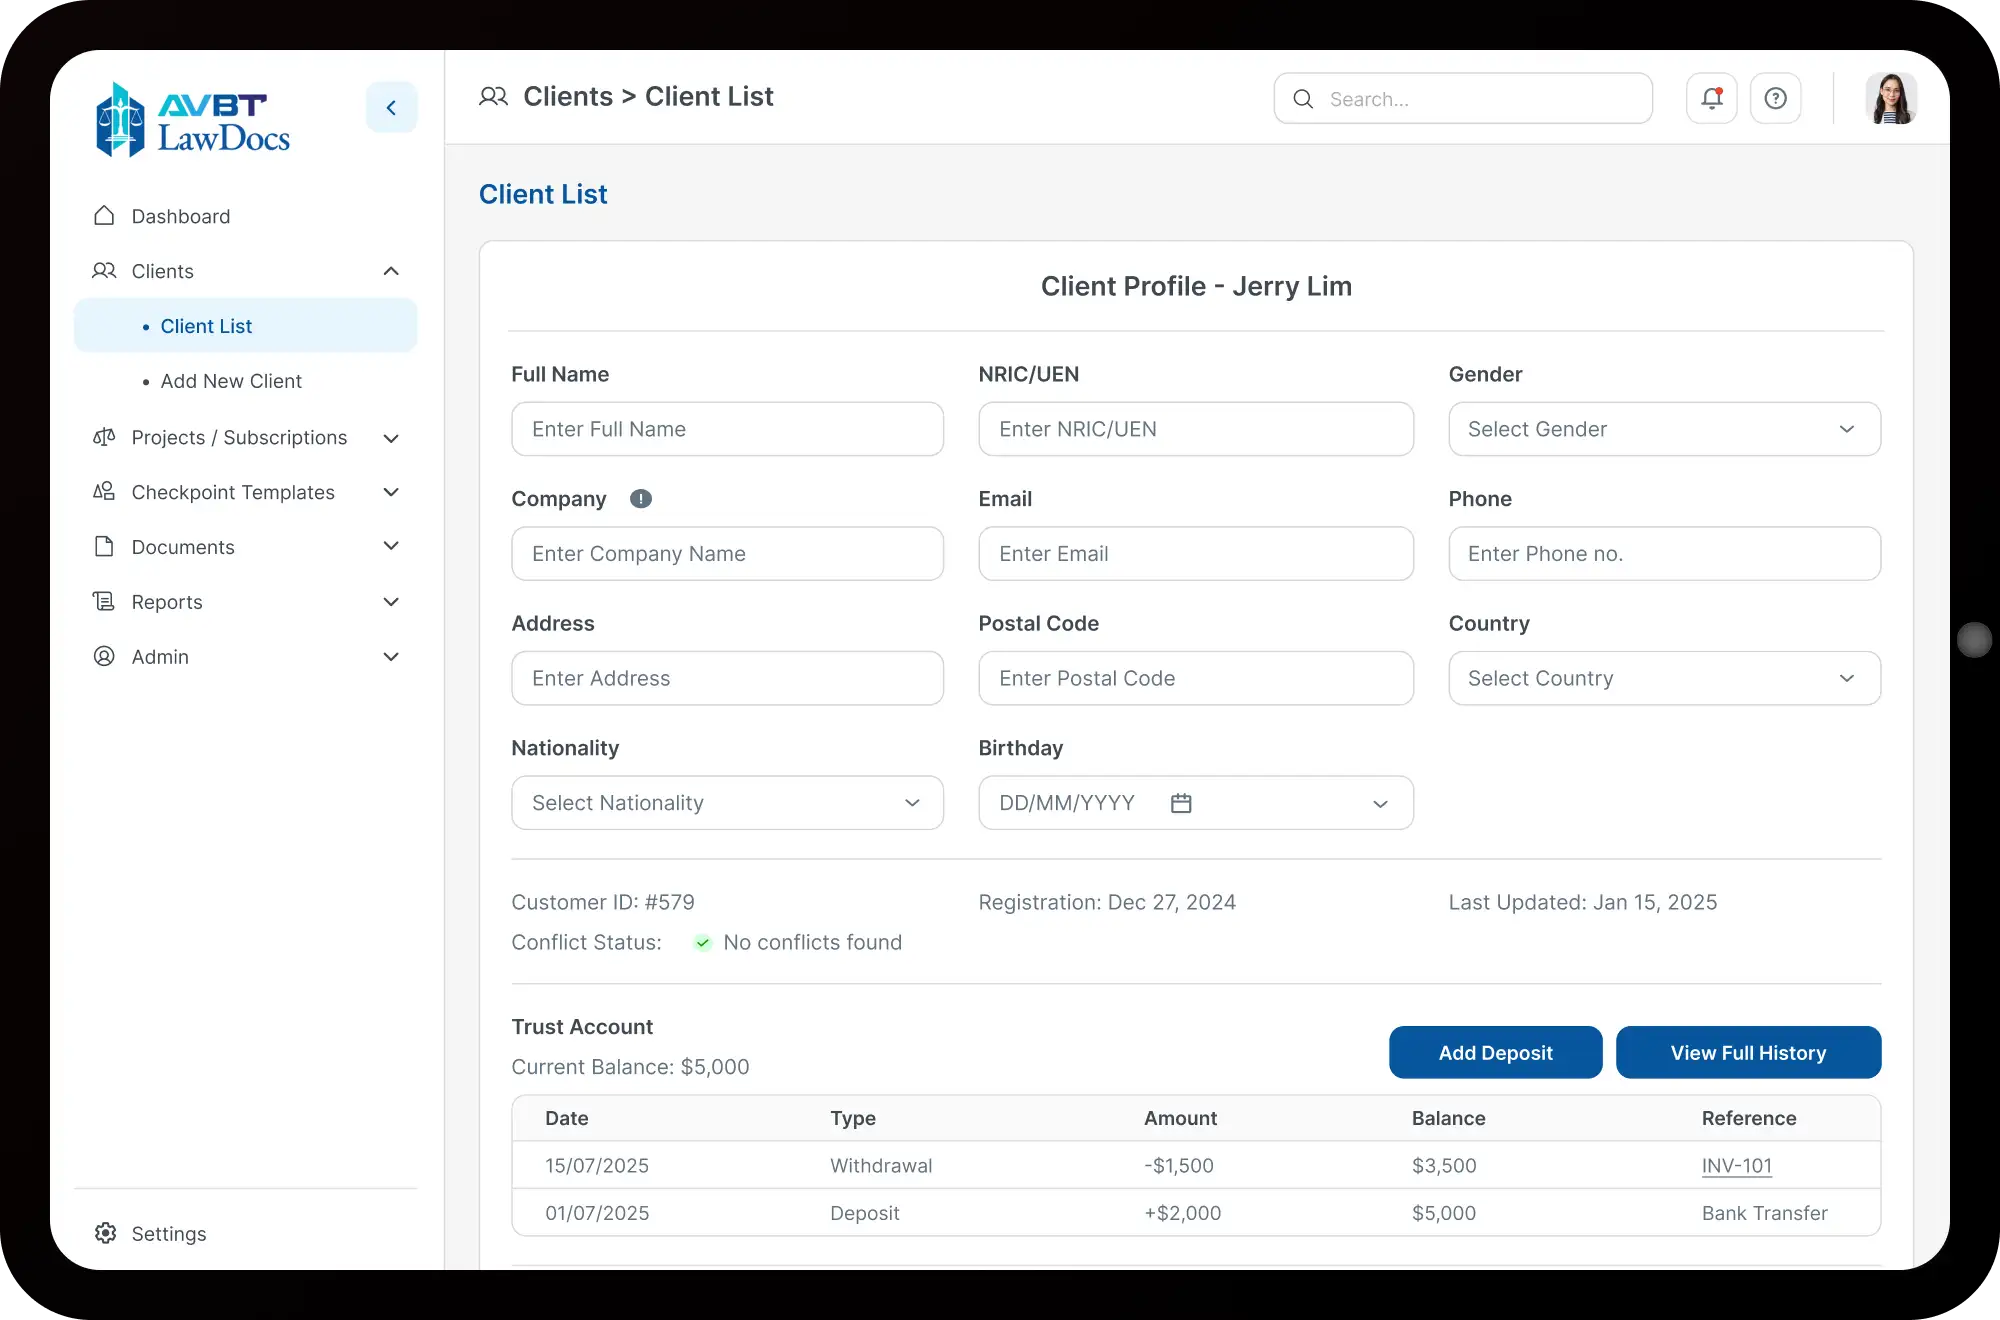The image size is (2000, 1320).
Task: Focus the top Search box
Action: (x=1463, y=98)
